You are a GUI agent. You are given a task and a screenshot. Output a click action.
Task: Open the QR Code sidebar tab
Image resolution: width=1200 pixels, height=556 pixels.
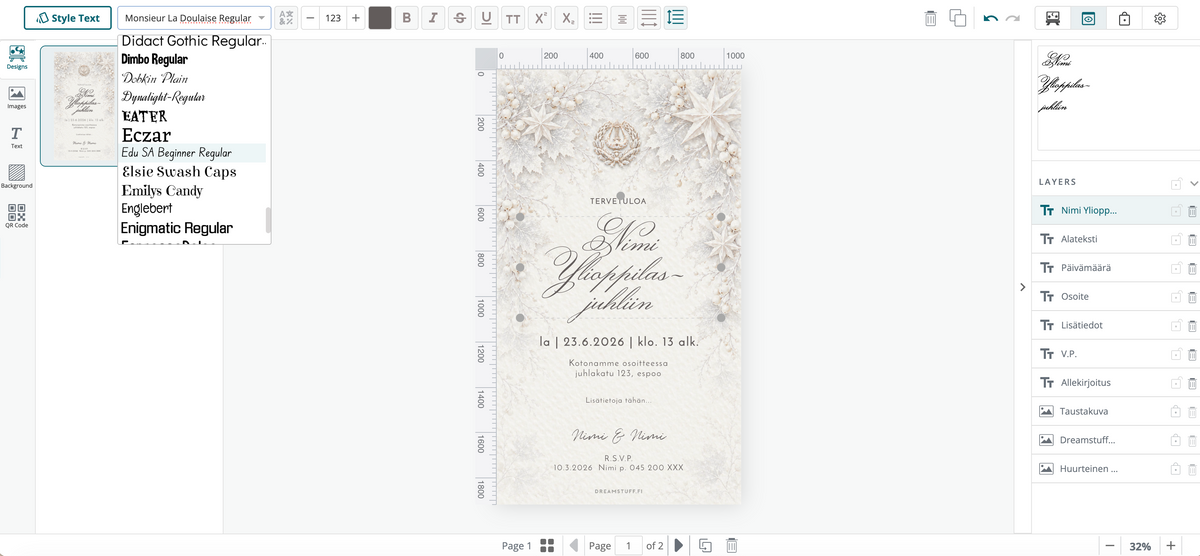17,217
